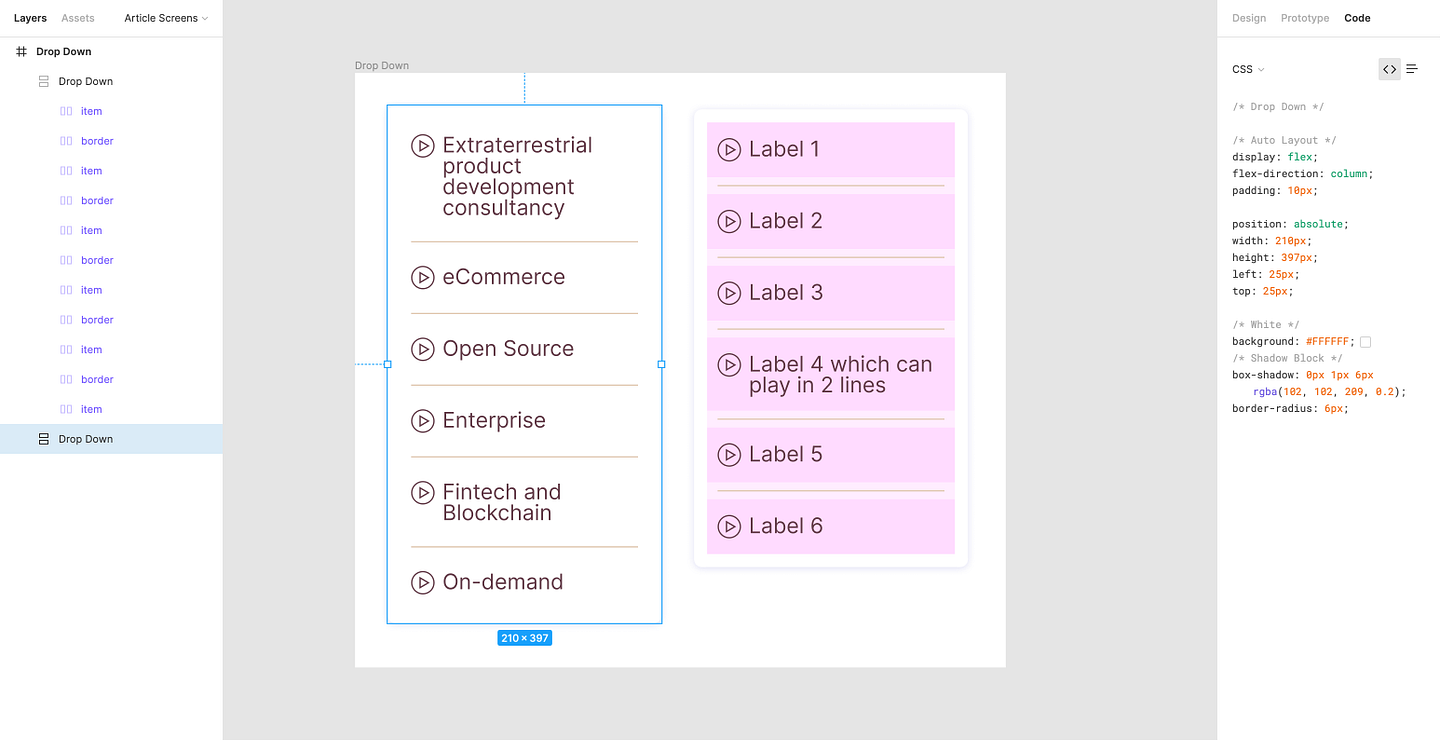Click the play icon beside Open Source
The height and width of the screenshot is (740, 1440).
pyautogui.click(x=423, y=349)
